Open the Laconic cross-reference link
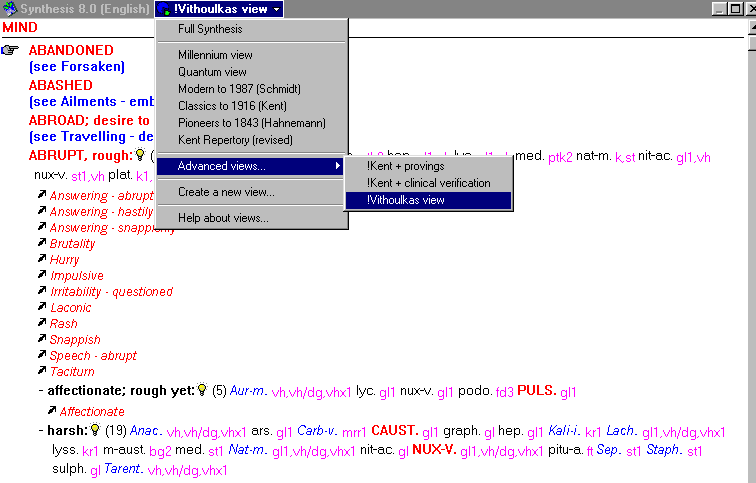756x483 pixels. 70,308
